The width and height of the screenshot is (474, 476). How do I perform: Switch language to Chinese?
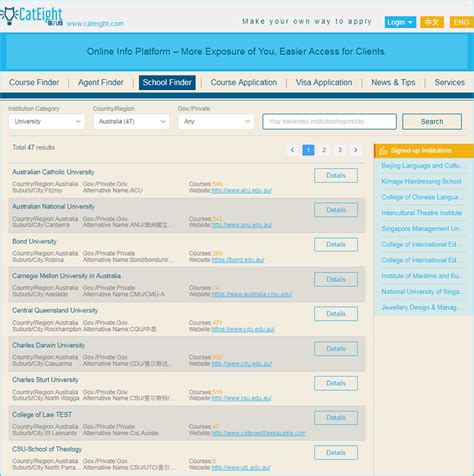coord(432,22)
